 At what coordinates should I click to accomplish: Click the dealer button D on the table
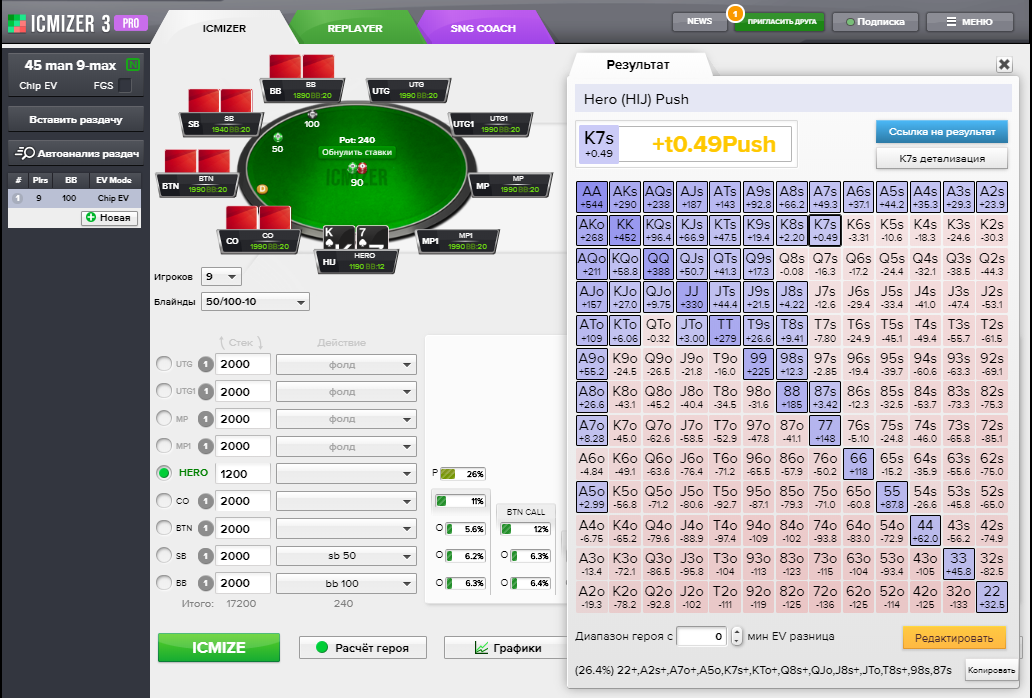tap(262, 189)
